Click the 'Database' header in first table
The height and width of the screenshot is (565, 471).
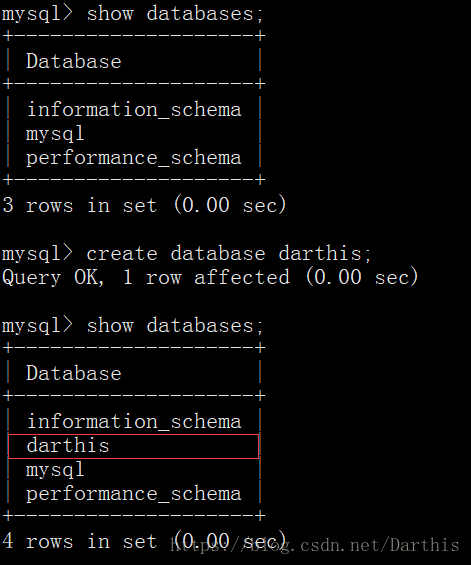pos(74,61)
